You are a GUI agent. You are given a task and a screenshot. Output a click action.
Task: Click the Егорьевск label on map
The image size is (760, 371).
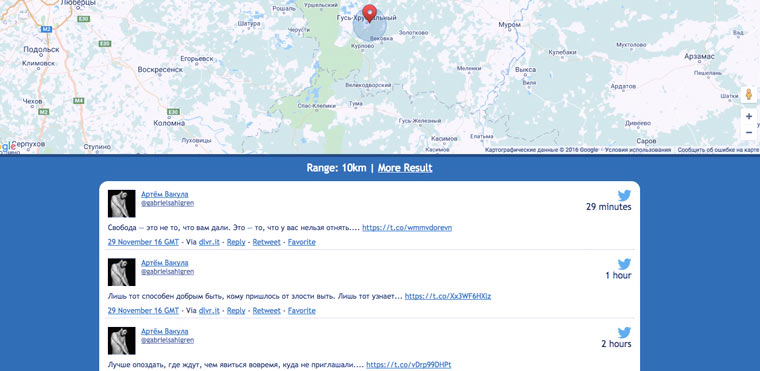(196, 58)
